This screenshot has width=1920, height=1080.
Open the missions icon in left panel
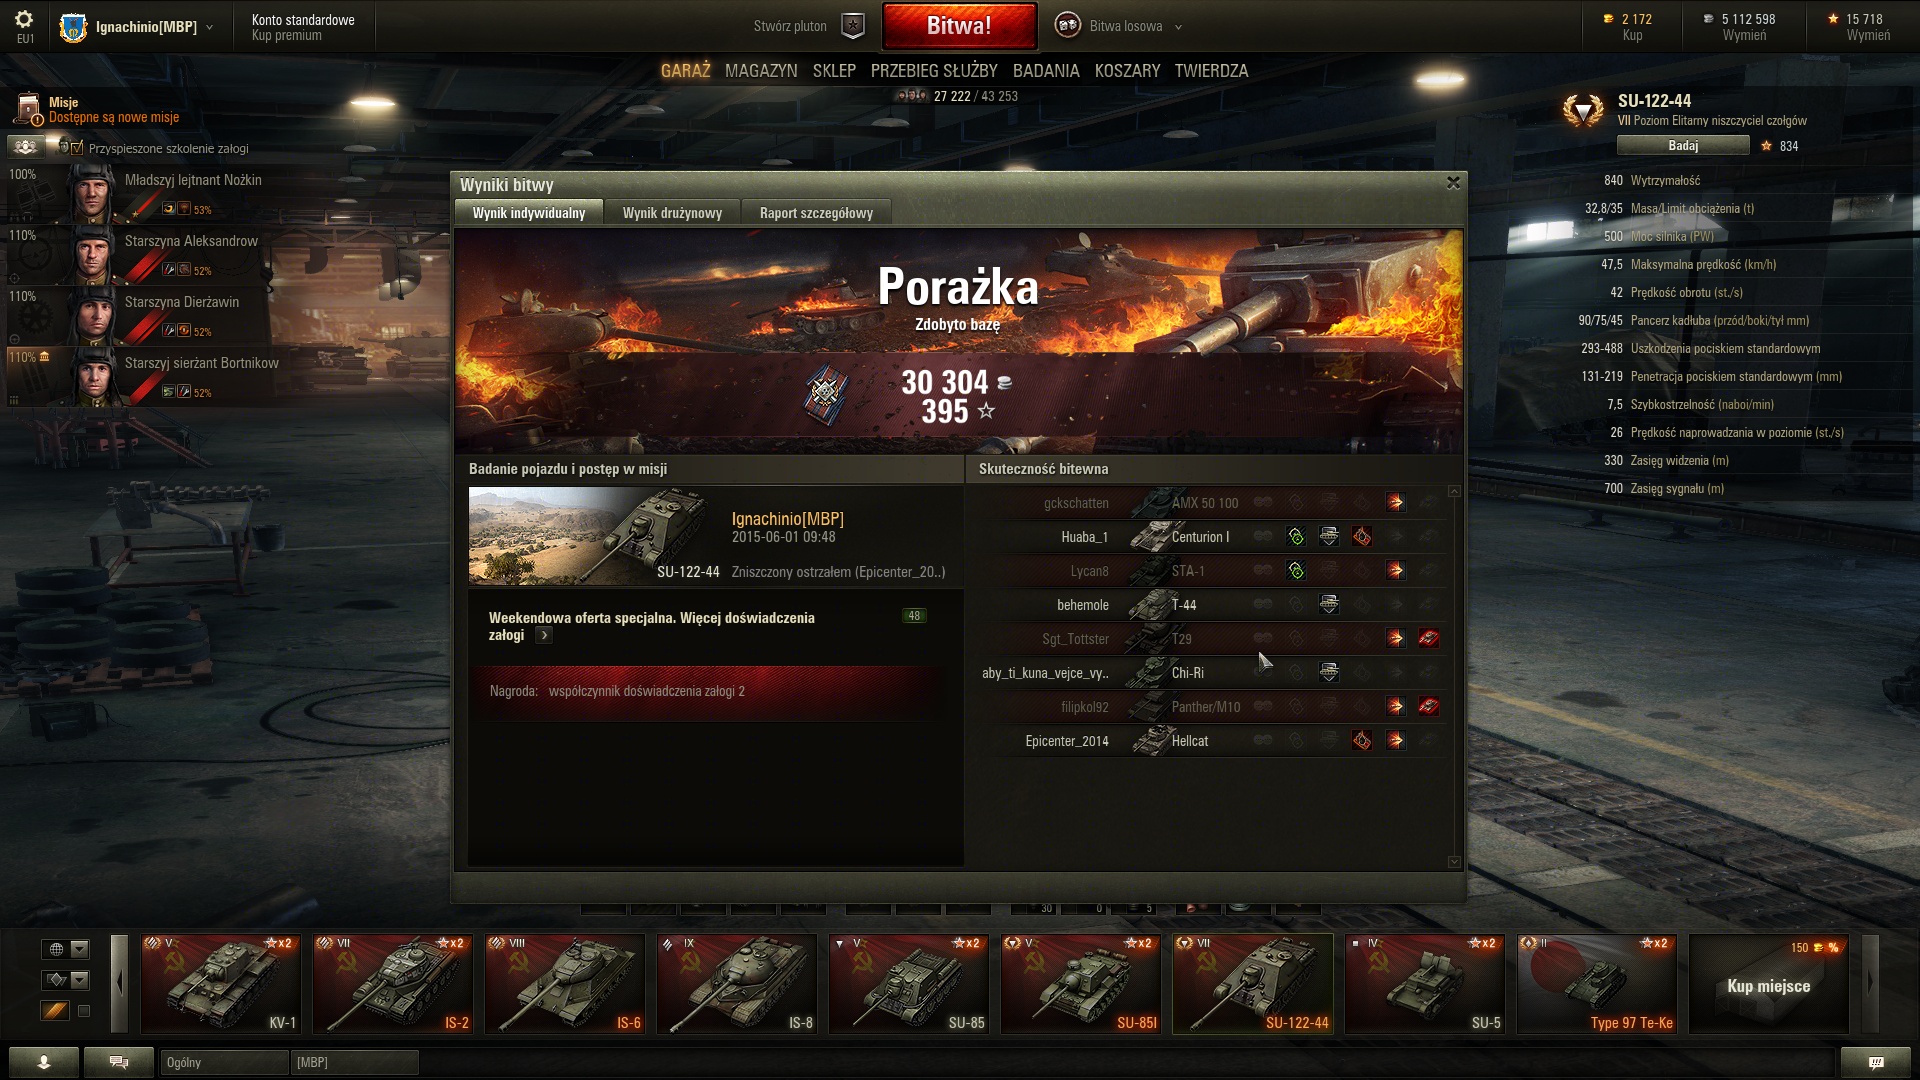(x=28, y=110)
